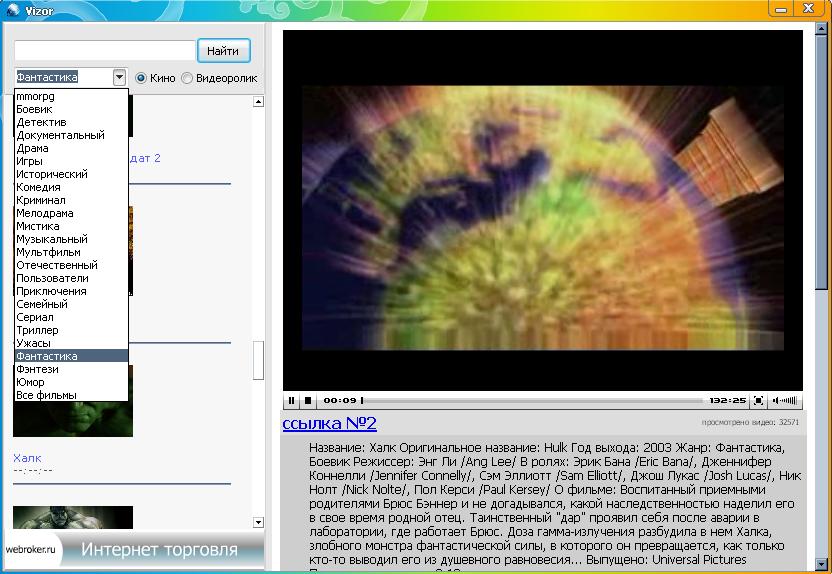Choose Сериал from the list
This screenshot has width=832, height=574.
[x=71, y=317]
